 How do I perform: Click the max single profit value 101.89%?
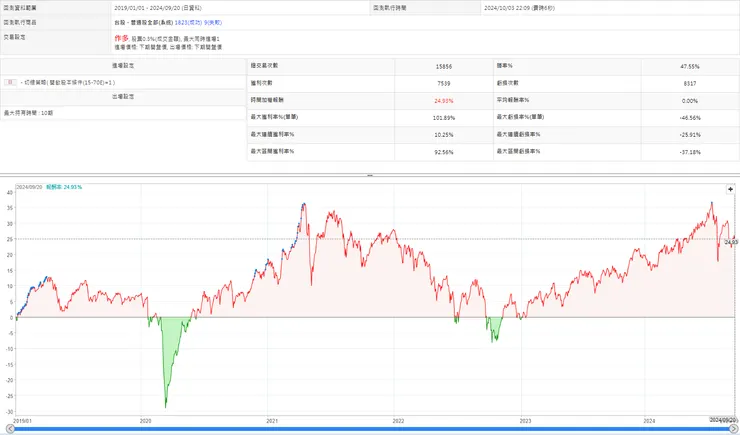[x=444, y=117]
